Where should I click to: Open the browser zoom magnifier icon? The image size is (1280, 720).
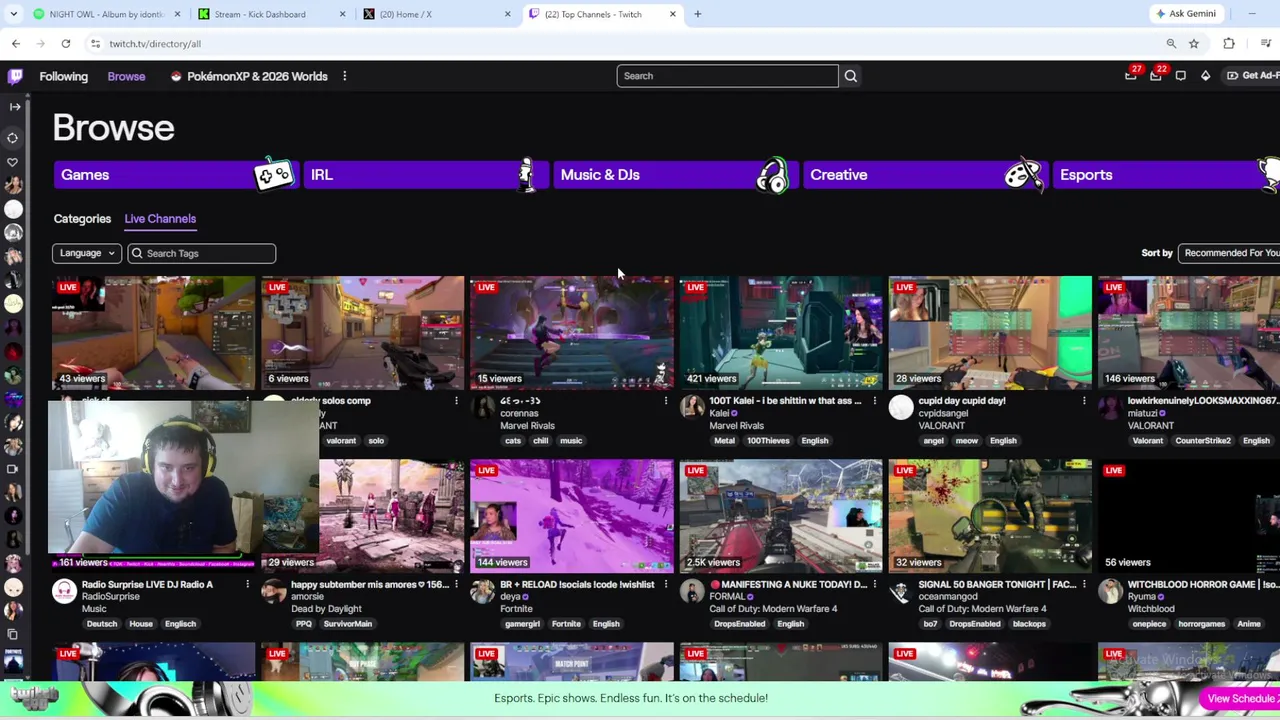[1171, 44]
